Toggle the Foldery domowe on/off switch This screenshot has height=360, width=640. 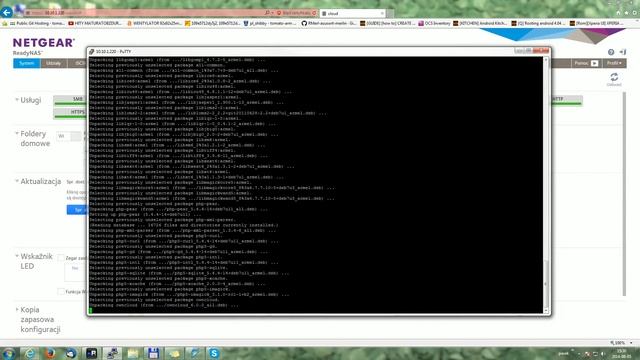point(69,136)
